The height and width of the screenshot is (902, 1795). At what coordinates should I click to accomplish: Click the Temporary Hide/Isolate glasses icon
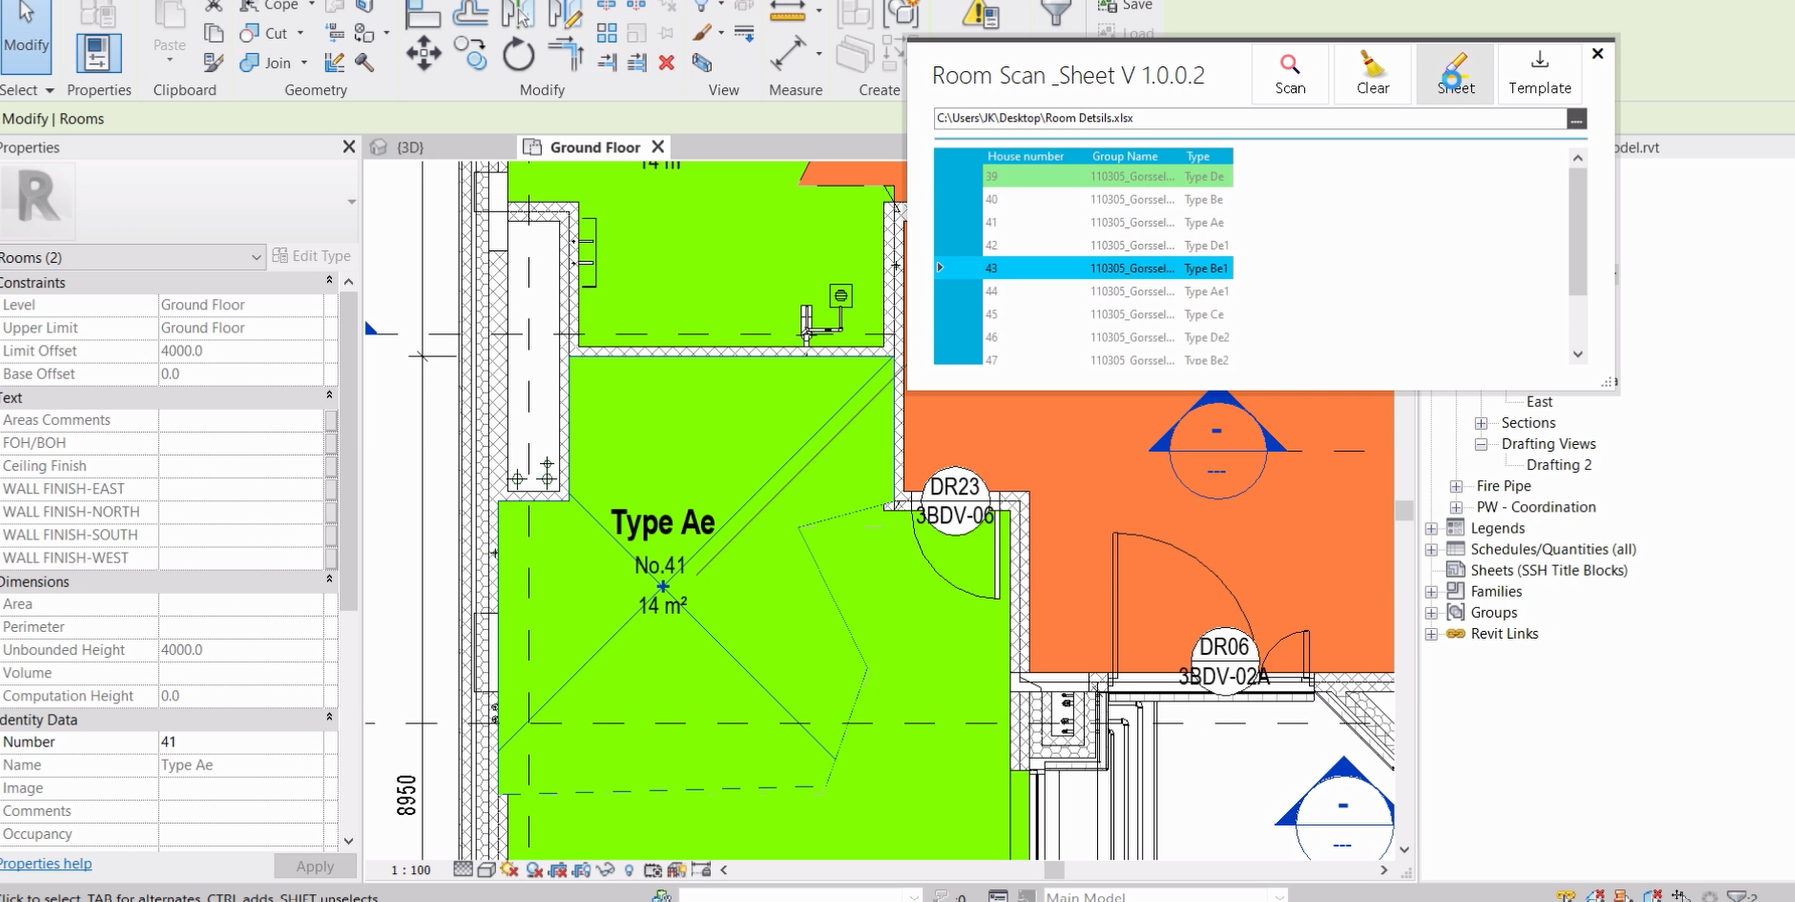tap(605, 870)
